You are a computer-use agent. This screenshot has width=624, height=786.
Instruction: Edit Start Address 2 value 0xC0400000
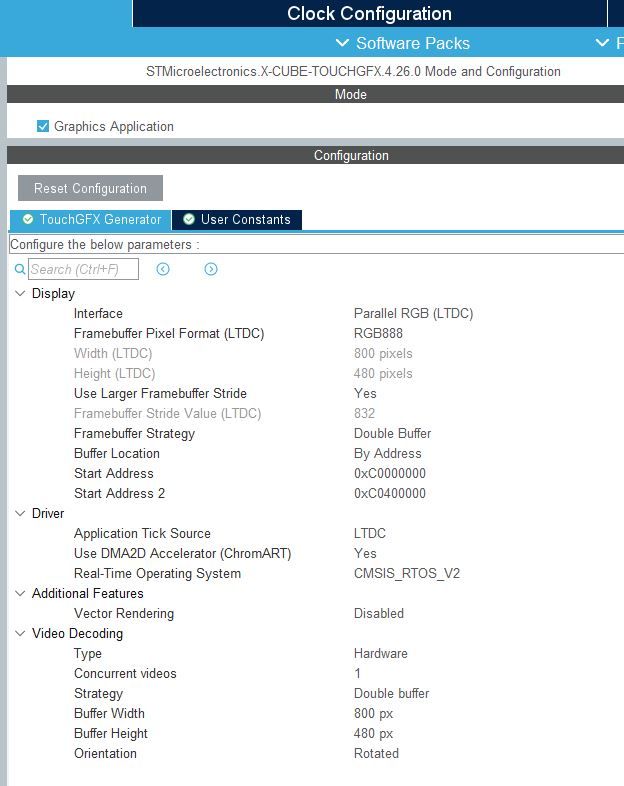(x=389, y=493)
